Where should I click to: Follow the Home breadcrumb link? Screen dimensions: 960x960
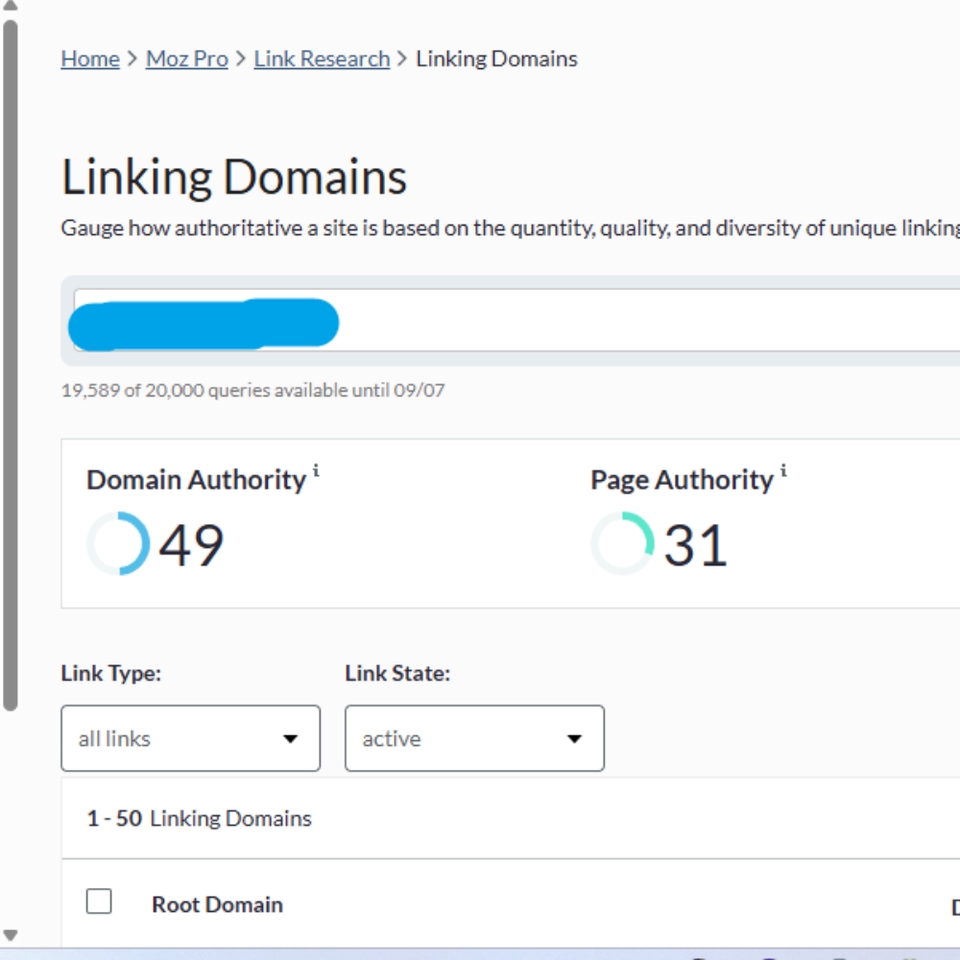(89, 58)
